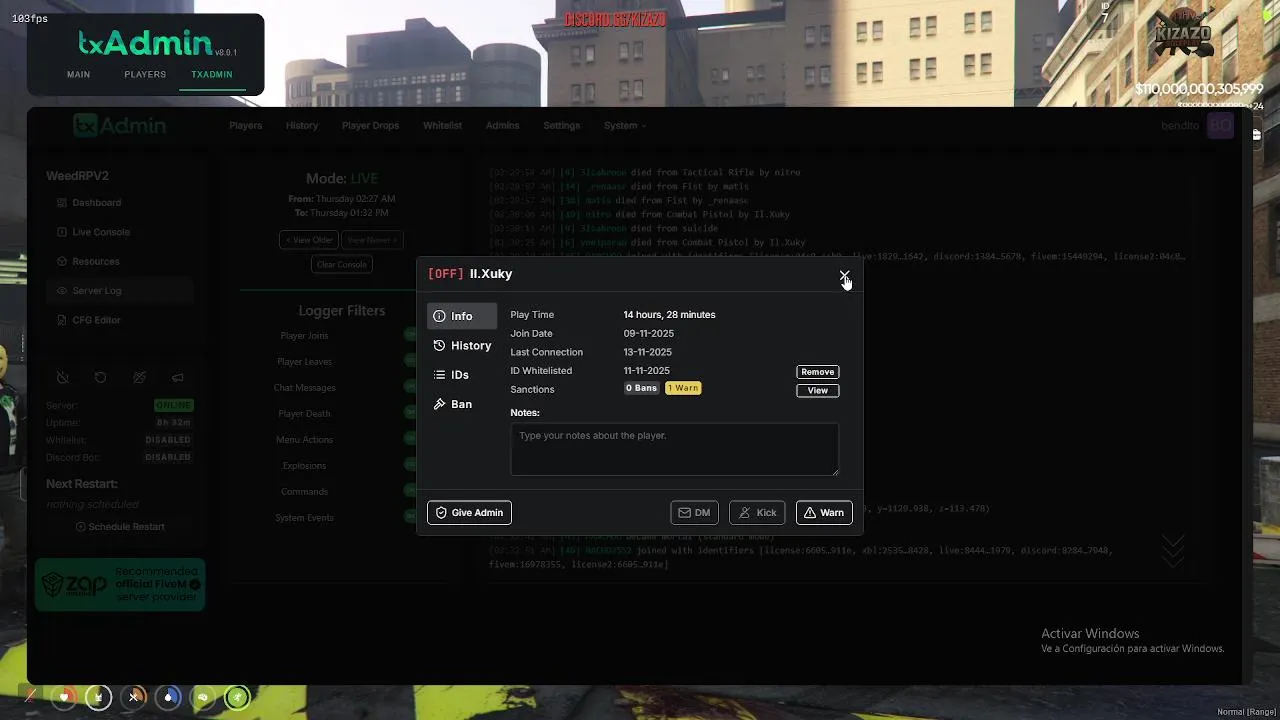Click the restart server circular arrow icon
The width and height of the screenshot is (1280, 720).
100,378
